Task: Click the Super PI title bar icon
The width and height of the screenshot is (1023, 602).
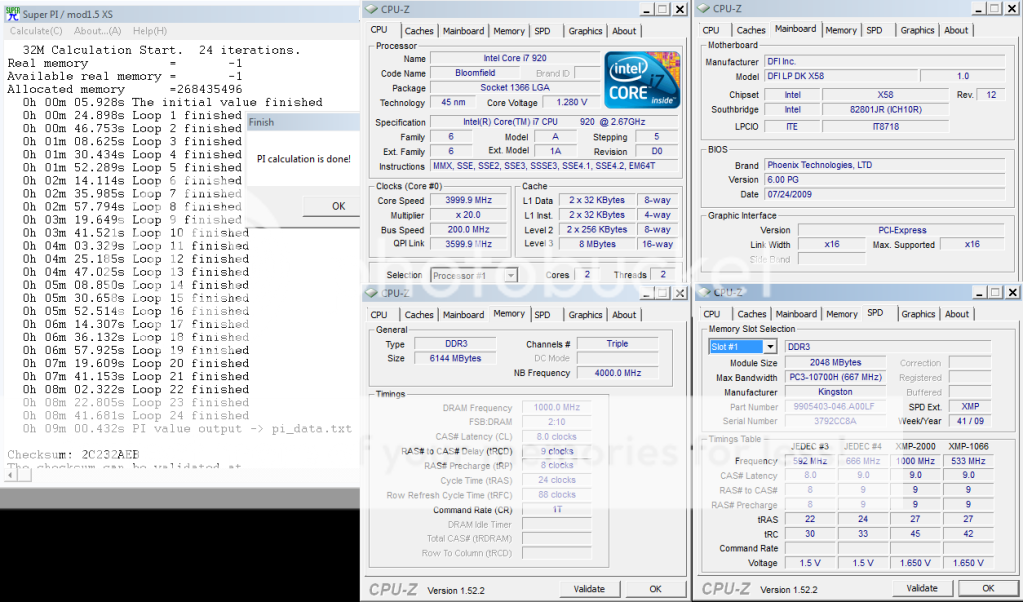Action: [x=11, y=15]
